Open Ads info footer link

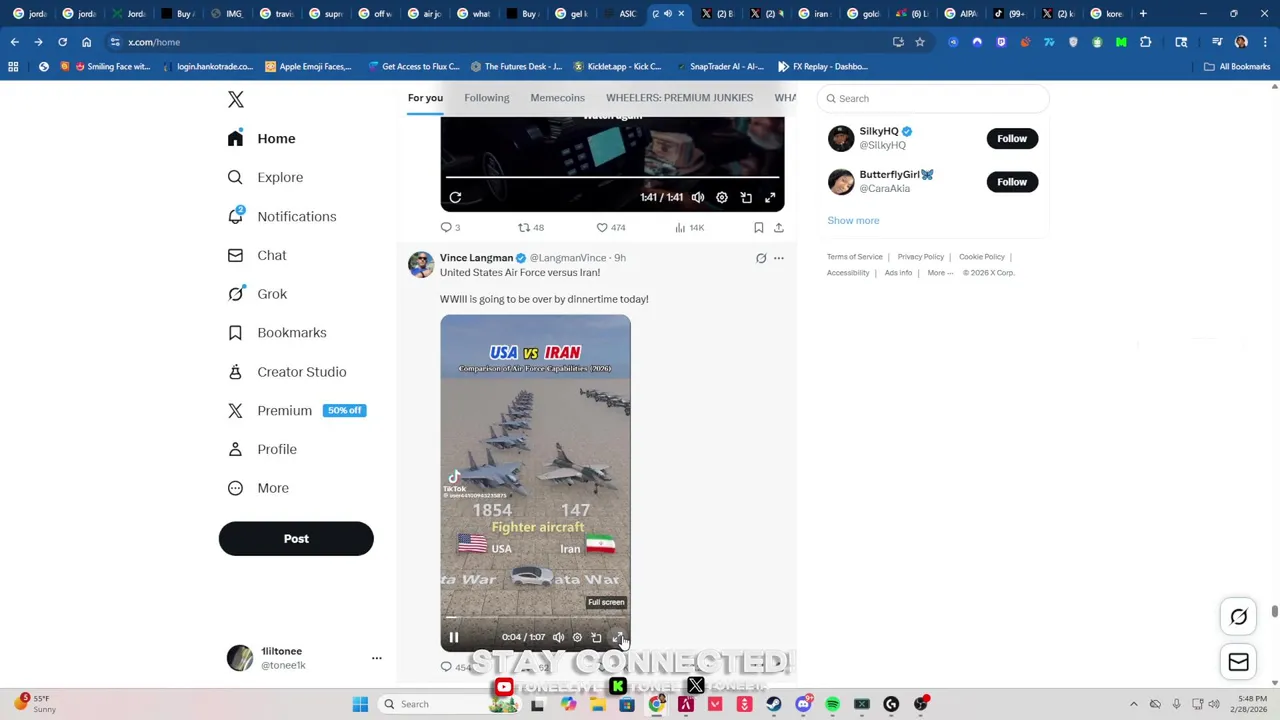tap(898, 273)
